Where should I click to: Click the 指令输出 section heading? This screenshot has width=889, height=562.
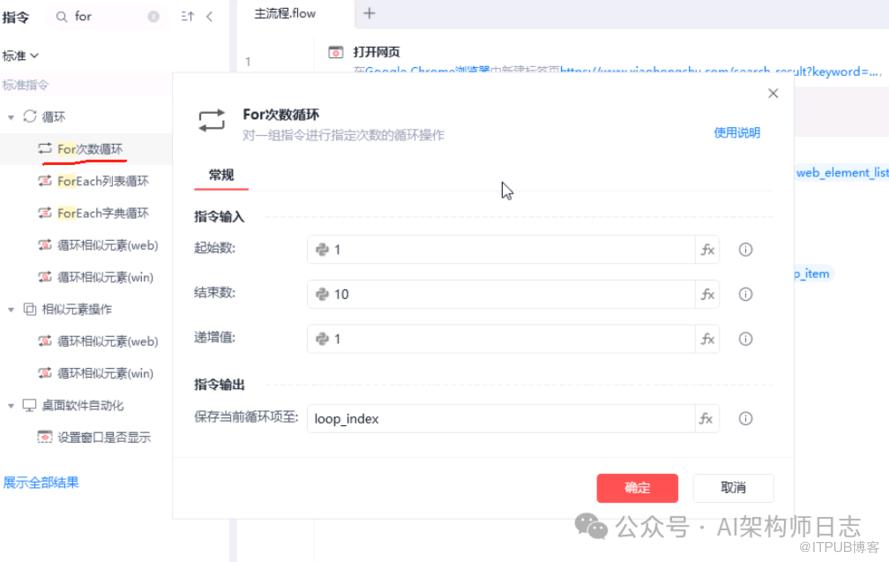(x=219, y=384)
